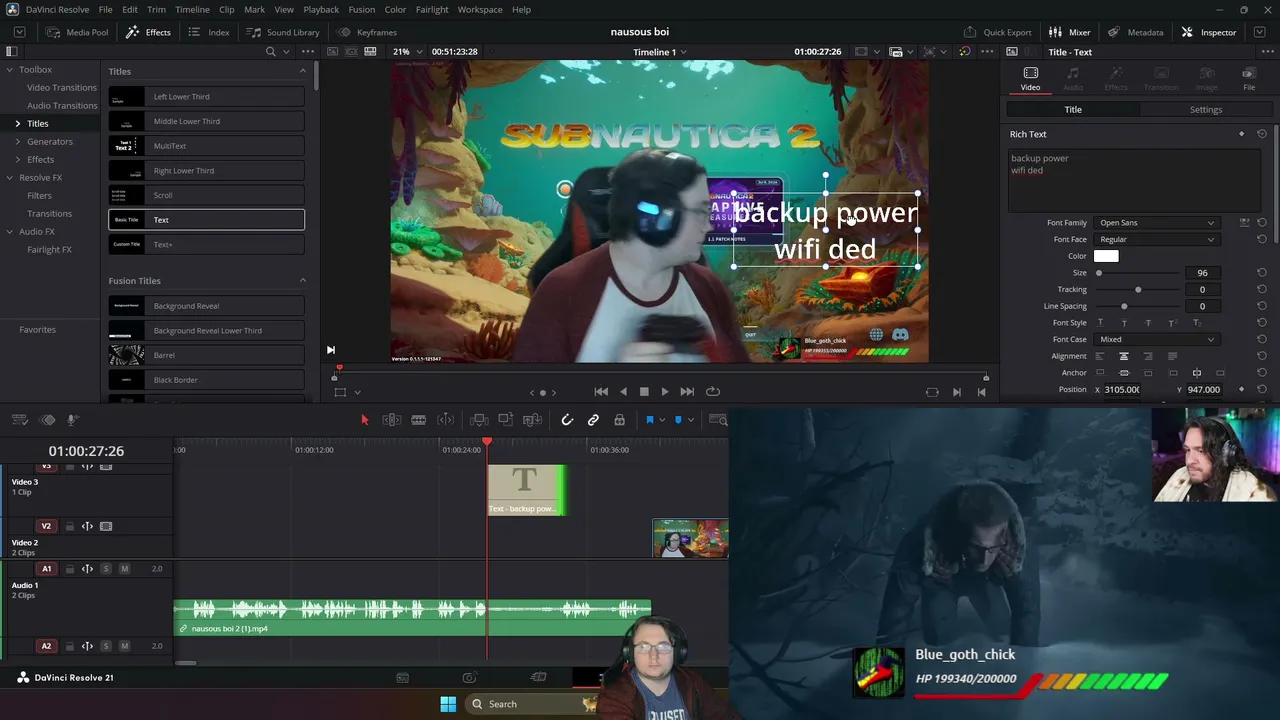Image resolution: width=1280 pixels, height=720 pixels.
Task: Open the Timeline menu
Action: 192,10
